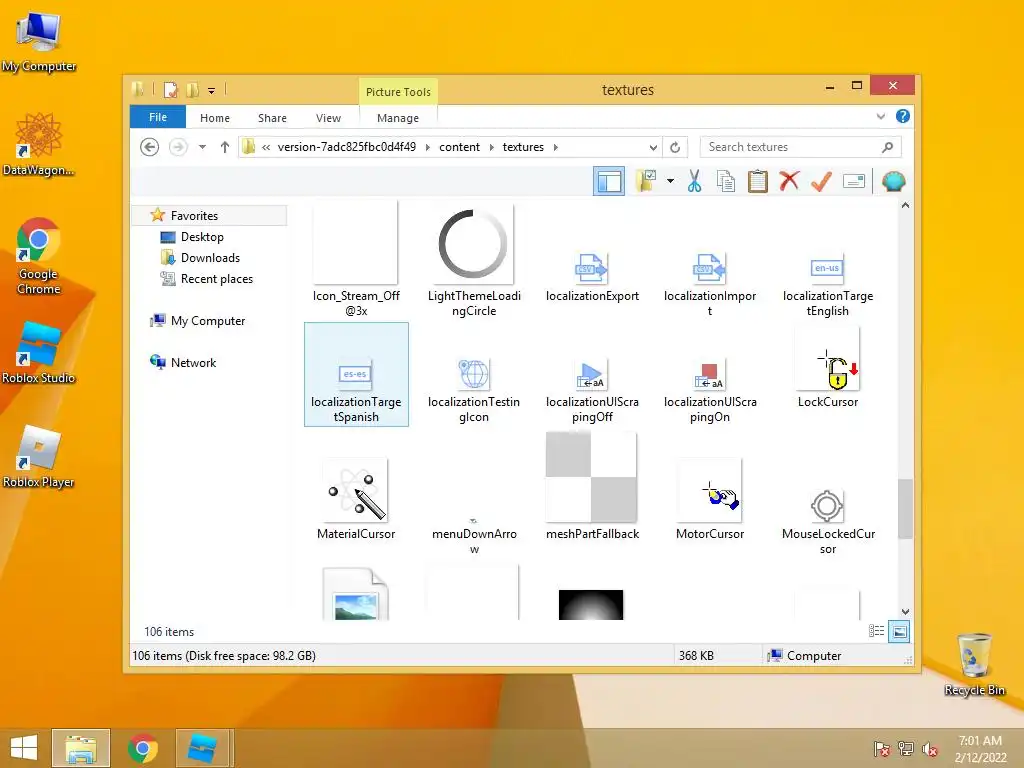Refresh the textures folder
This screenshot has width=1024, height=768.
coord(675,147)
